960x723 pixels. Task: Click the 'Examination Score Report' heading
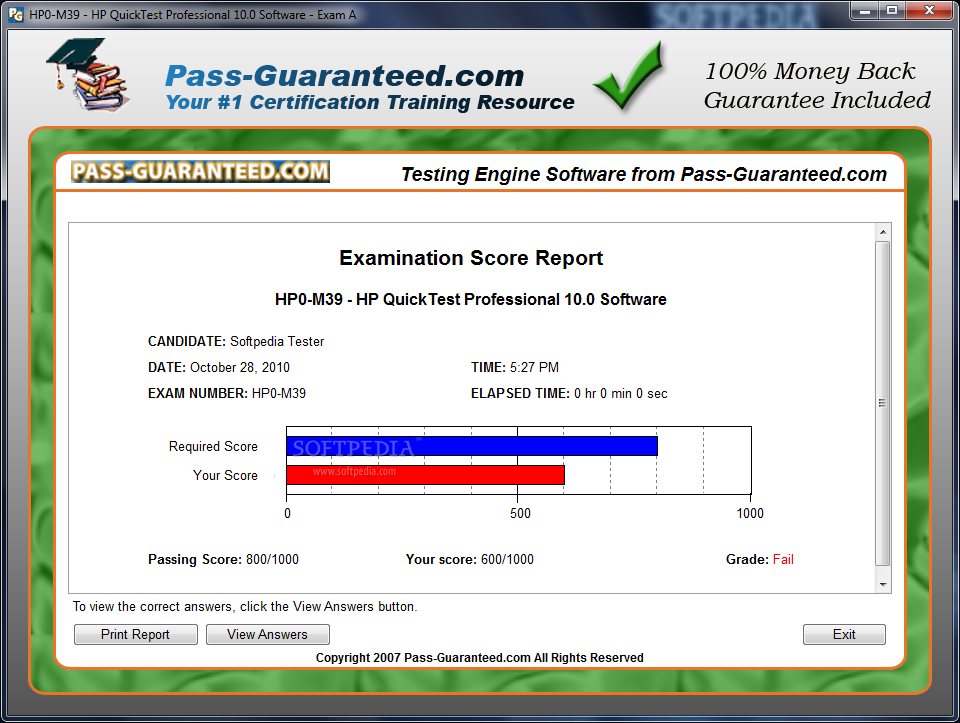click(x=471, y=258)
